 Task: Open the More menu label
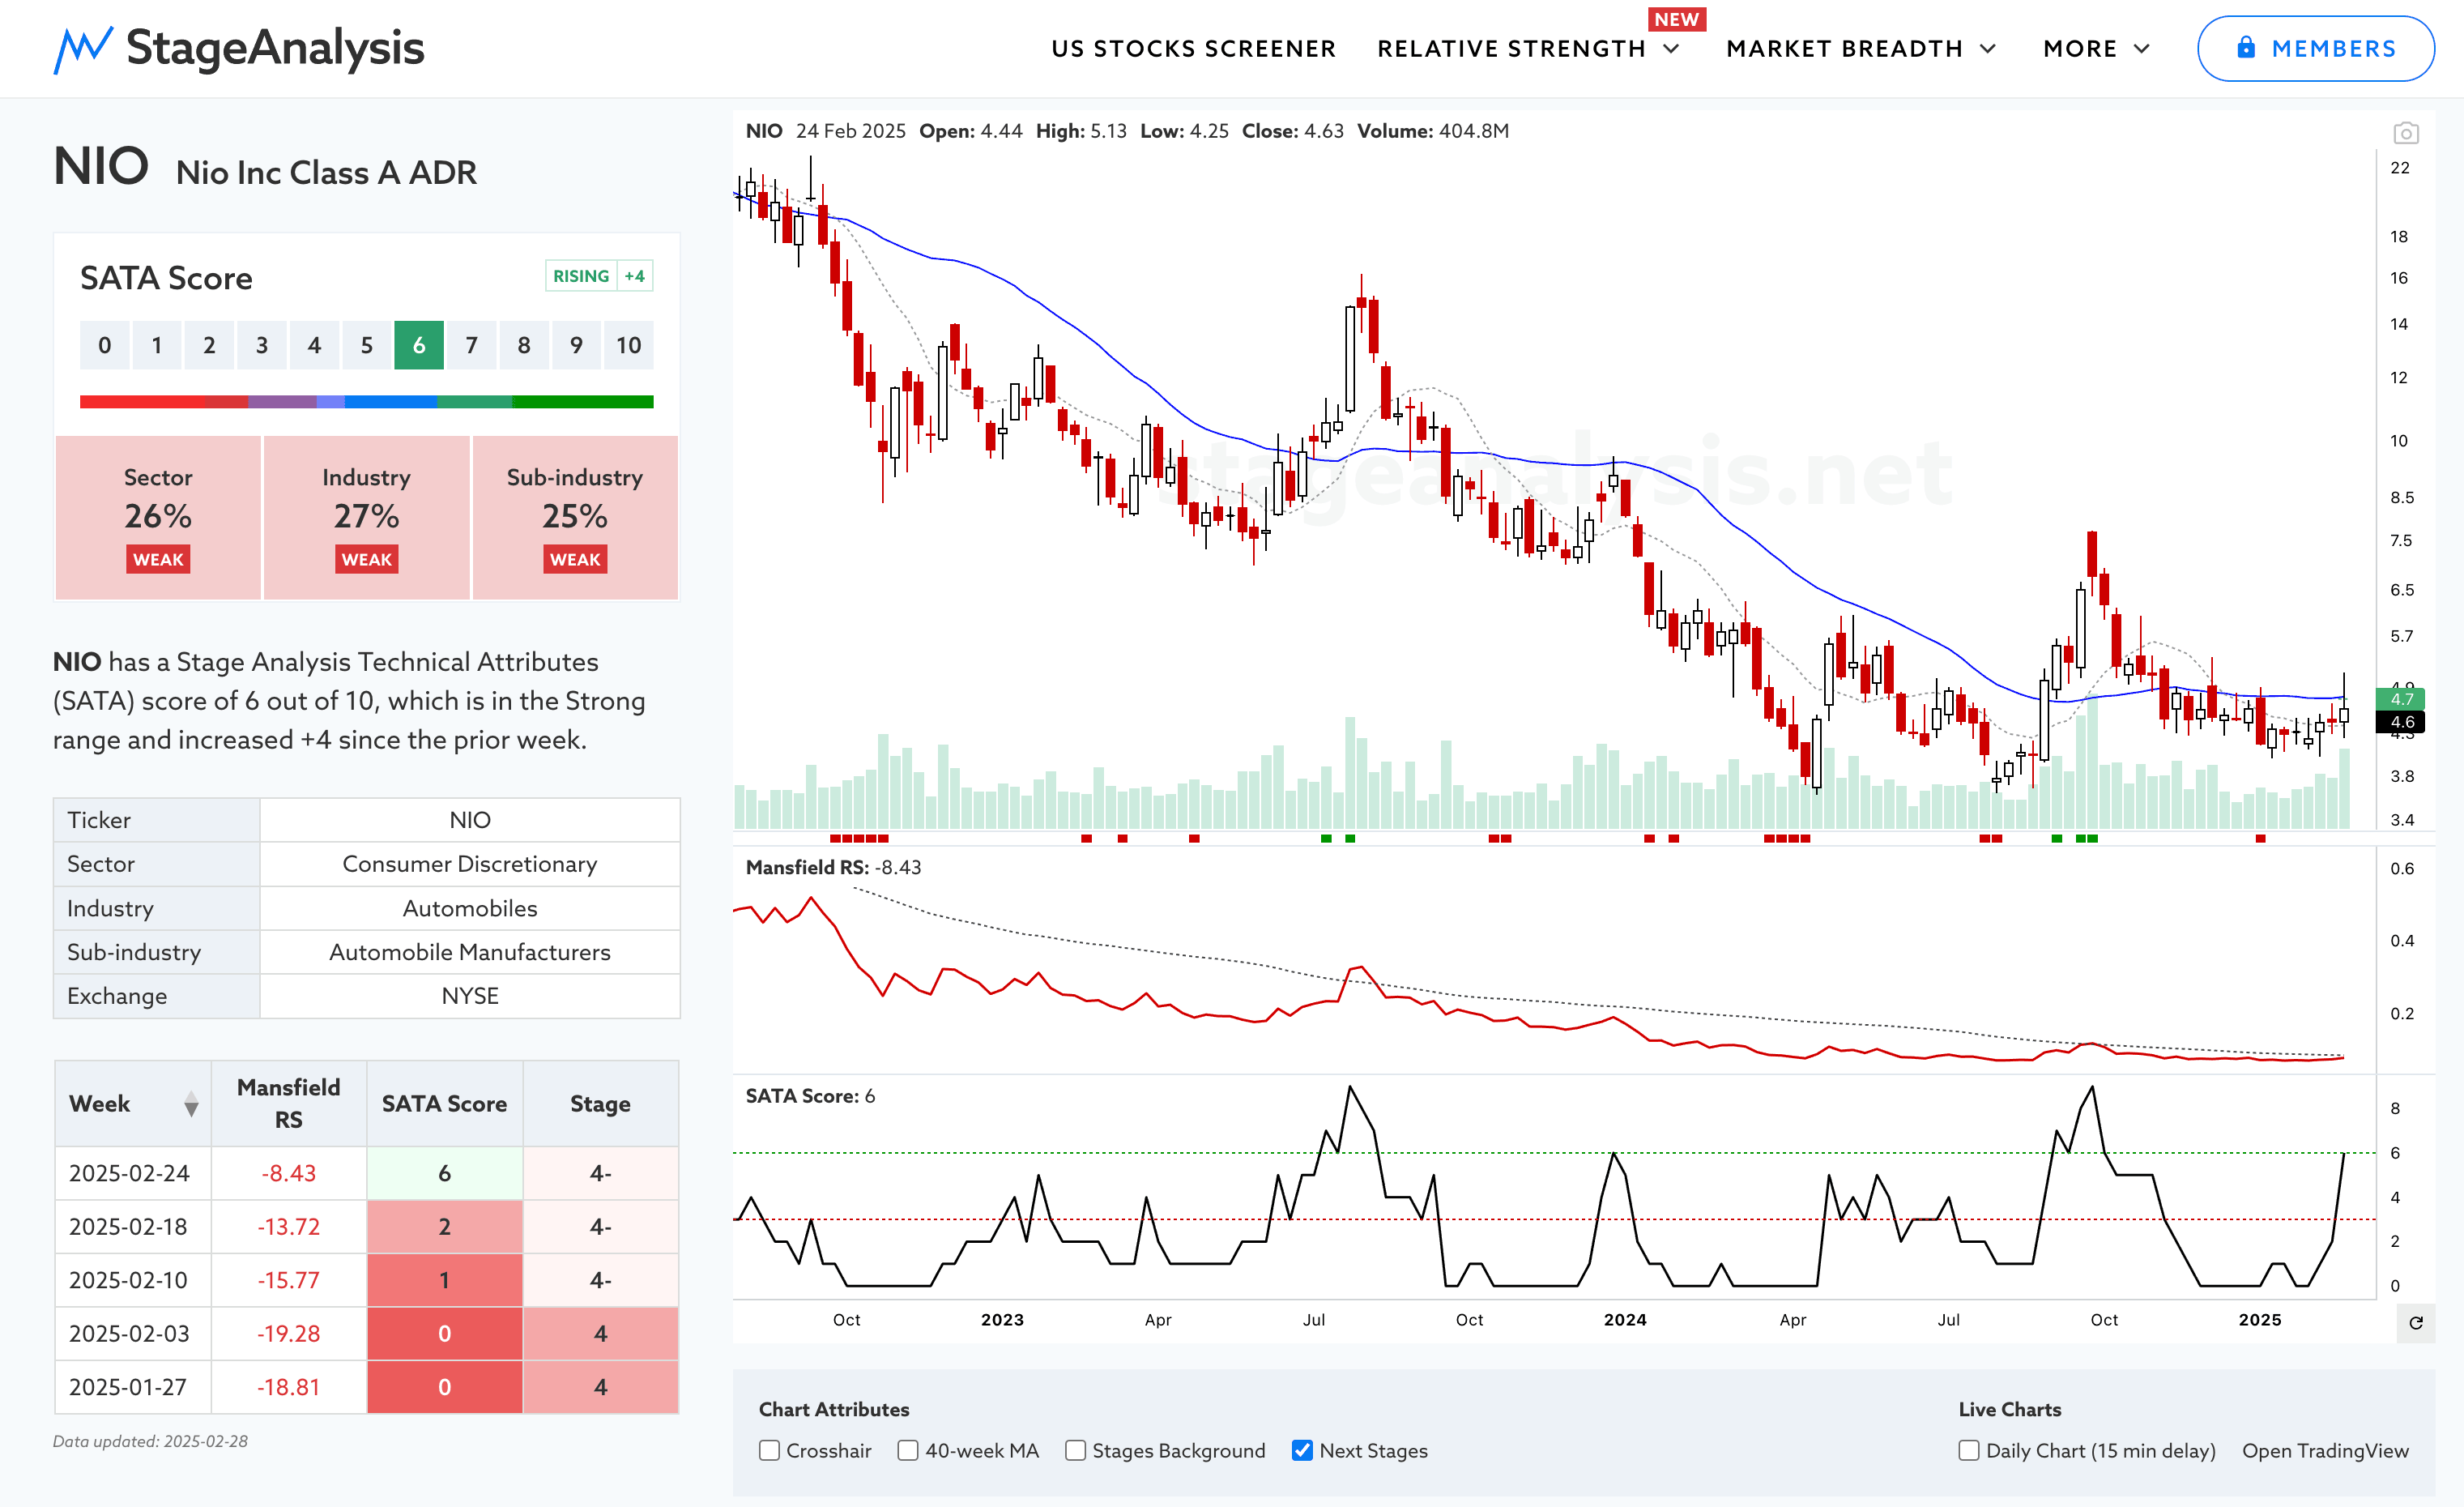tap(2080, 49)
